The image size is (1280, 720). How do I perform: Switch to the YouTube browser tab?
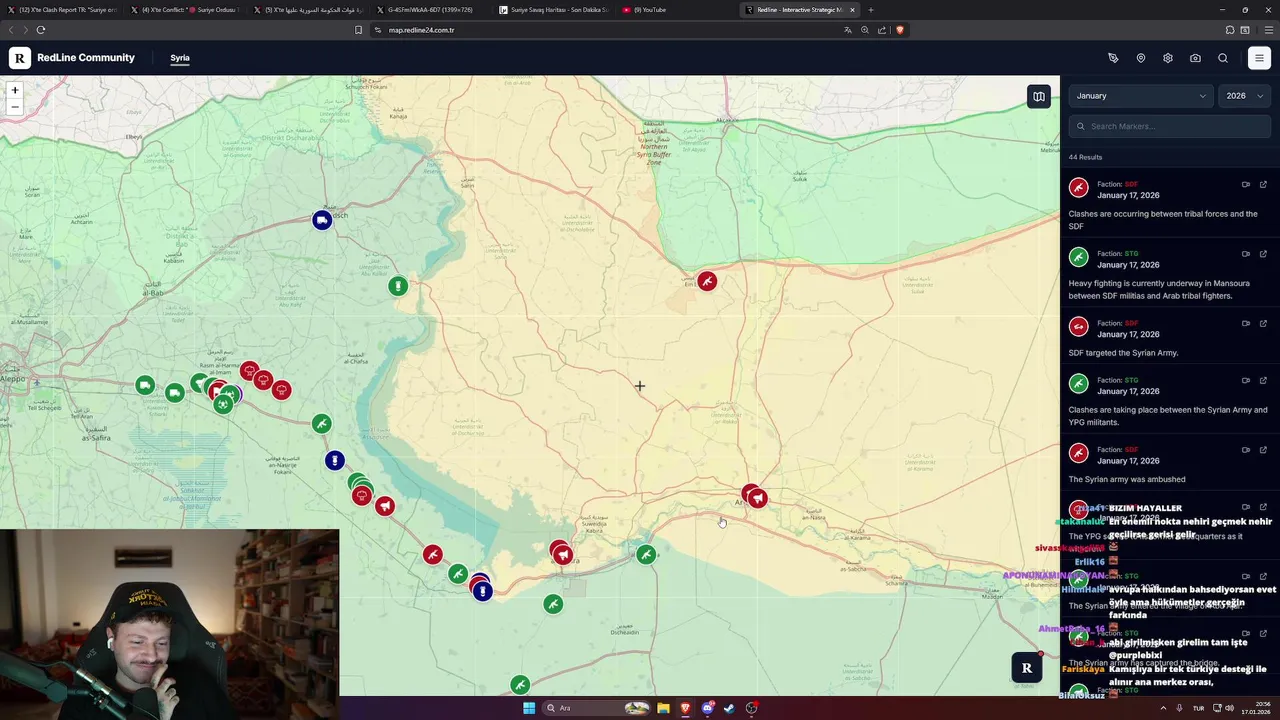click(x=670, y=10)
